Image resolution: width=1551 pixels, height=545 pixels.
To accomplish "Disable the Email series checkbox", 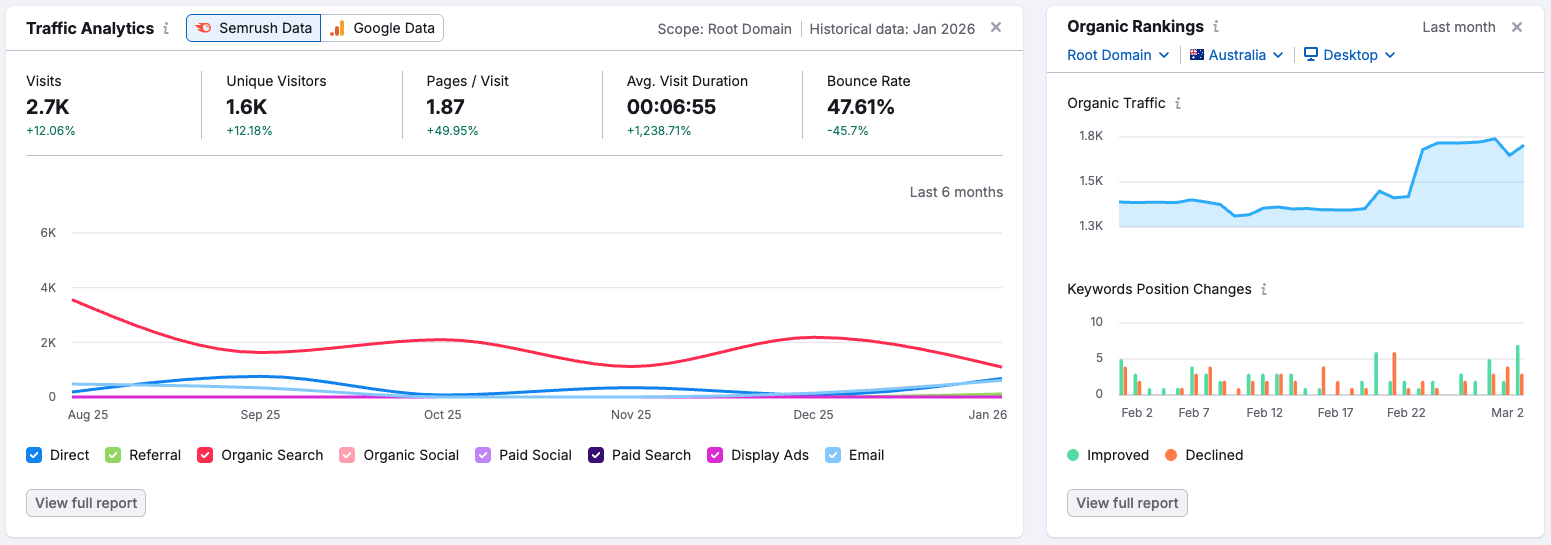I will pyautogui.click(x=833, y=455).
